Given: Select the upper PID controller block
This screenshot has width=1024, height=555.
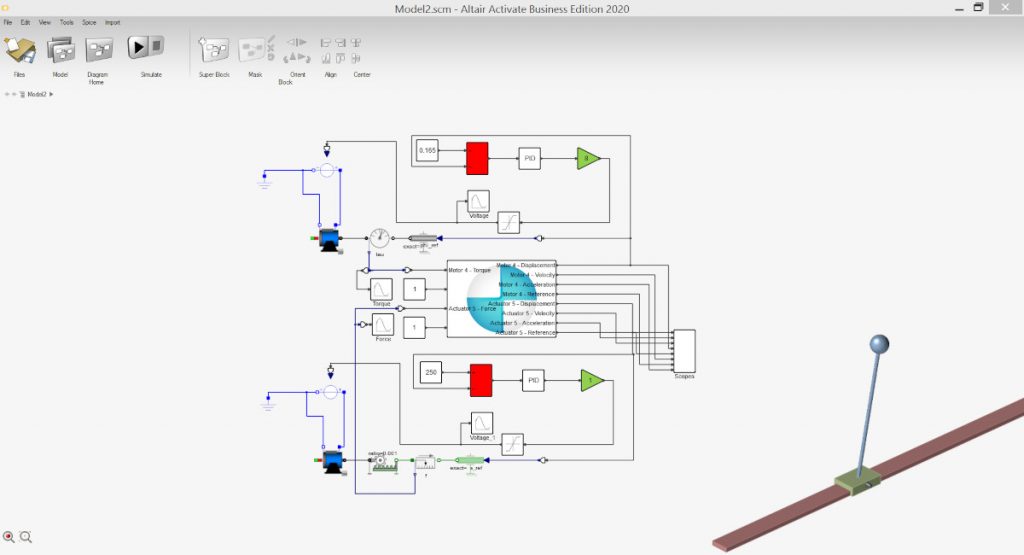Looking at the screenshot, I should (530, 158).
